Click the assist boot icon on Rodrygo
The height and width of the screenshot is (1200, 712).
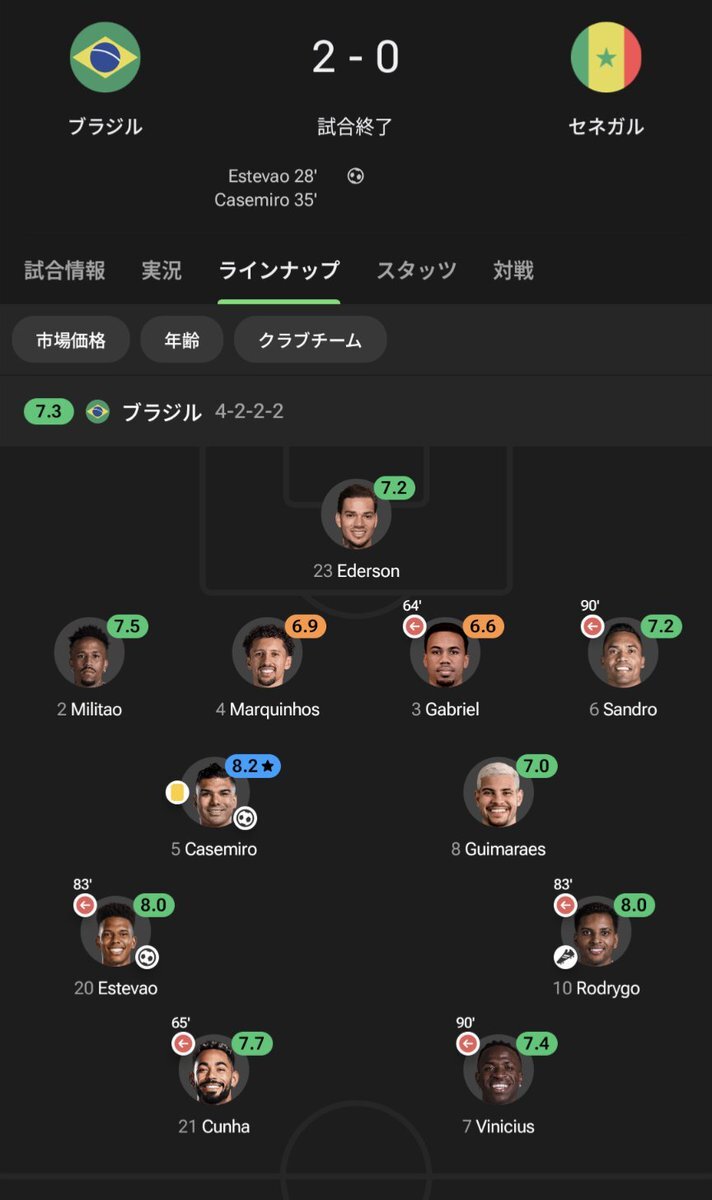click(565, 955)
